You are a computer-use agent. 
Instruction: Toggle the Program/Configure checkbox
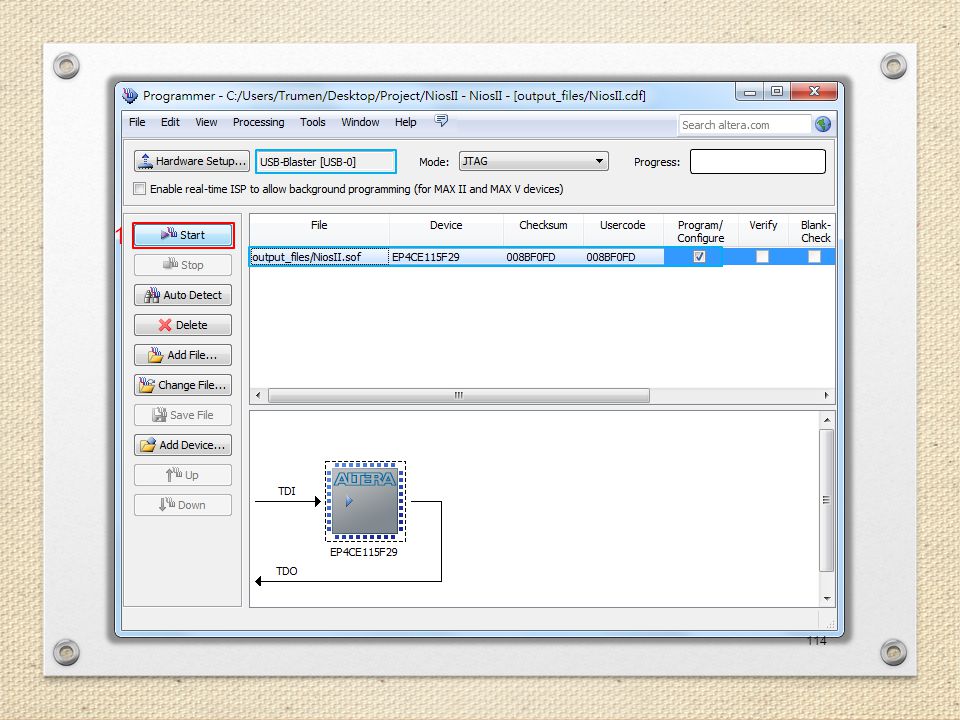point(699,257)
